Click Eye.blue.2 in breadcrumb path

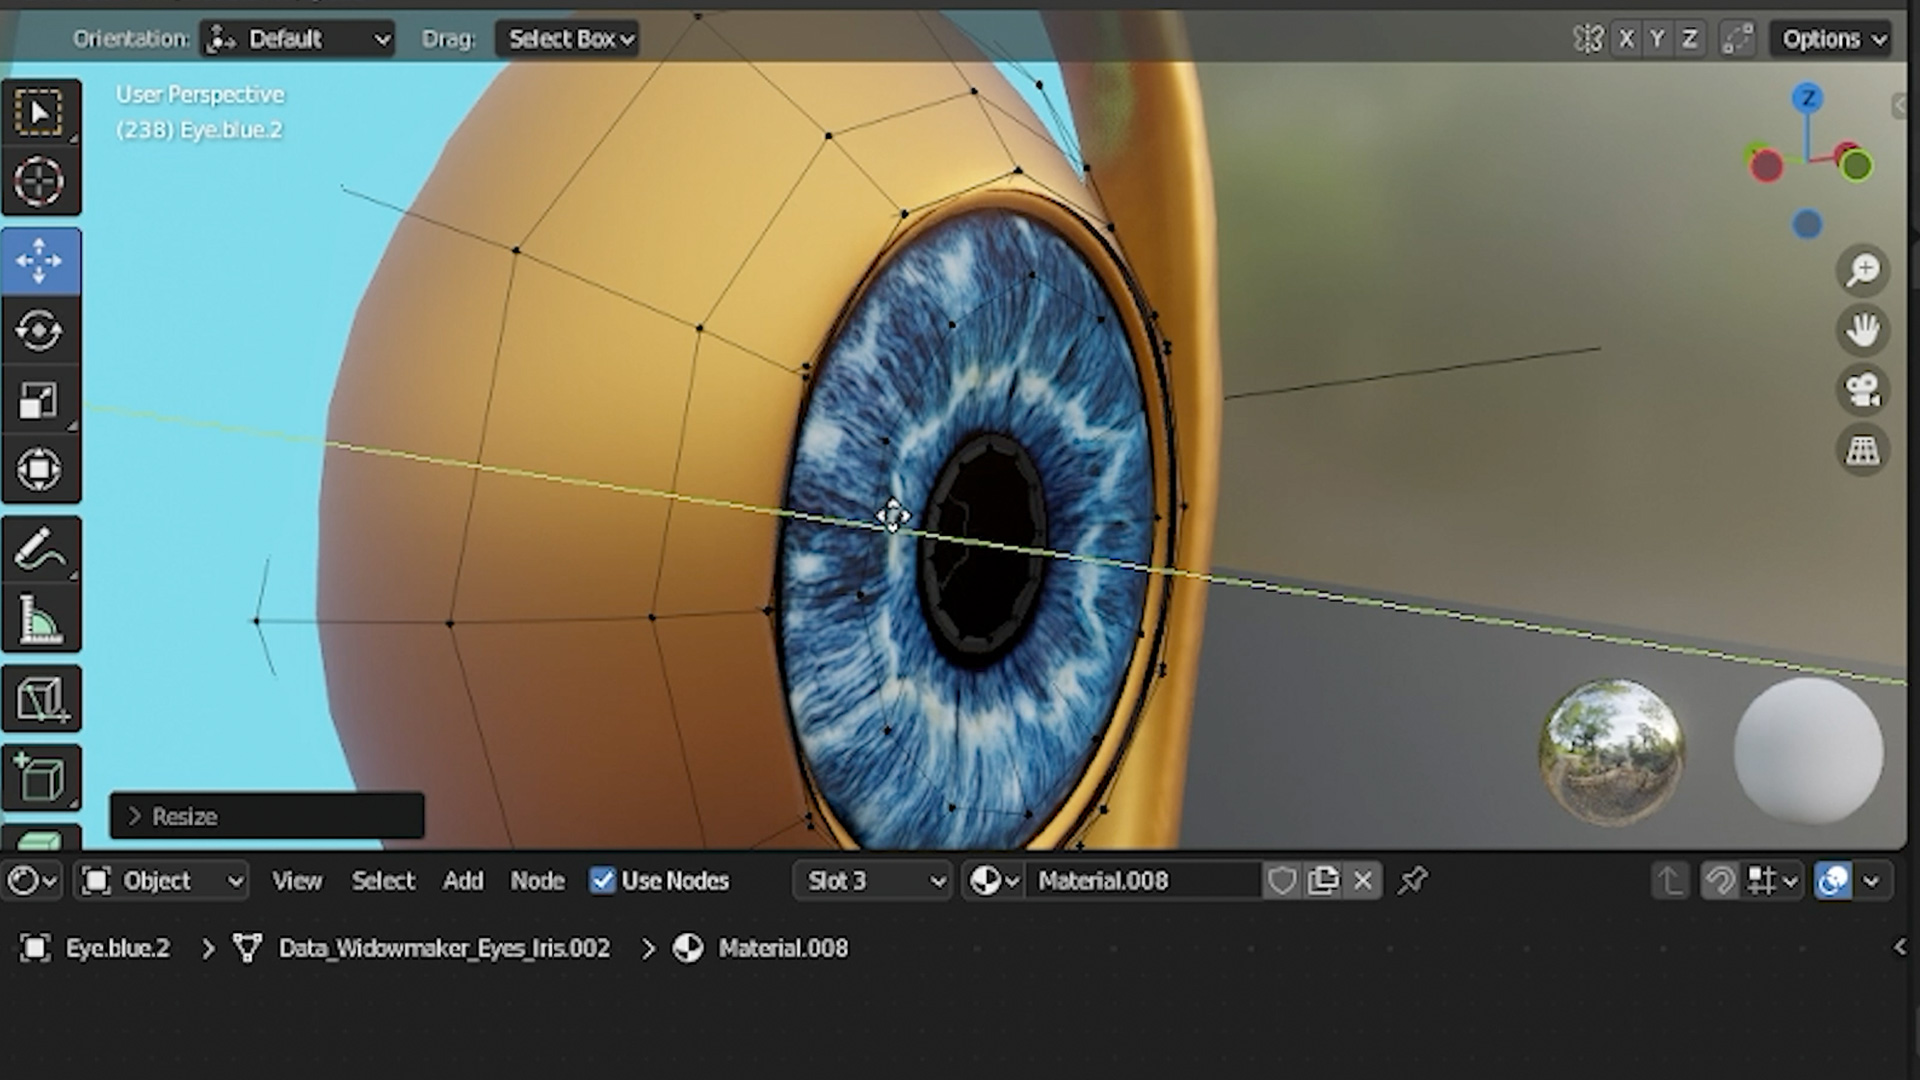[x=118, y=948]
